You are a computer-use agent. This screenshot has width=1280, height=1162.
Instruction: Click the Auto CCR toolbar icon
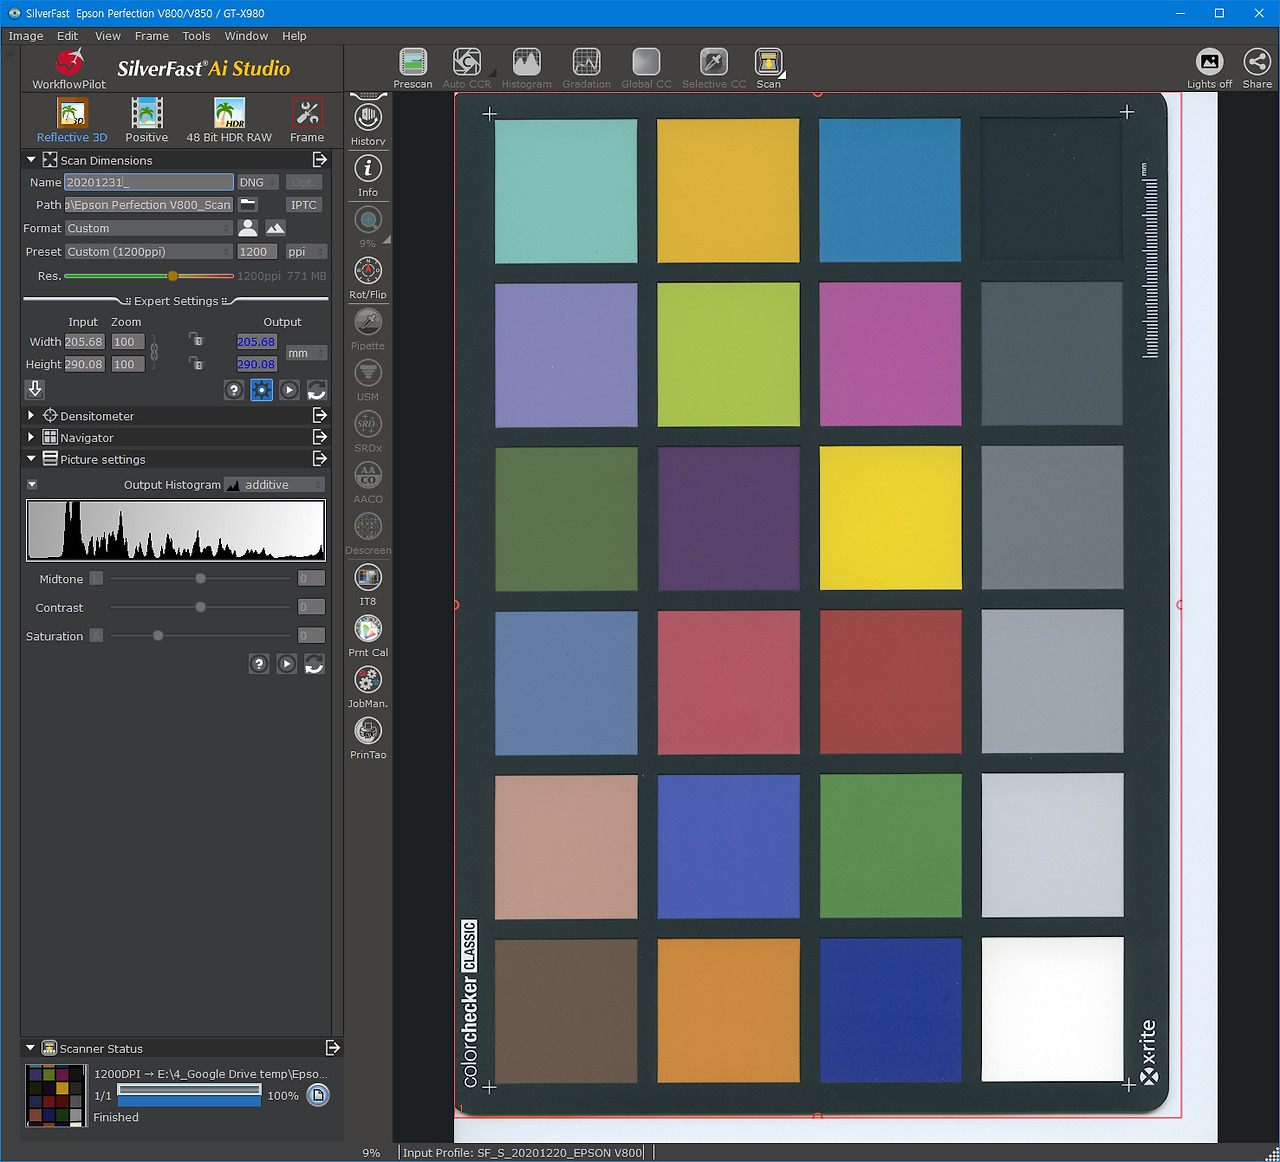(467, 62)
